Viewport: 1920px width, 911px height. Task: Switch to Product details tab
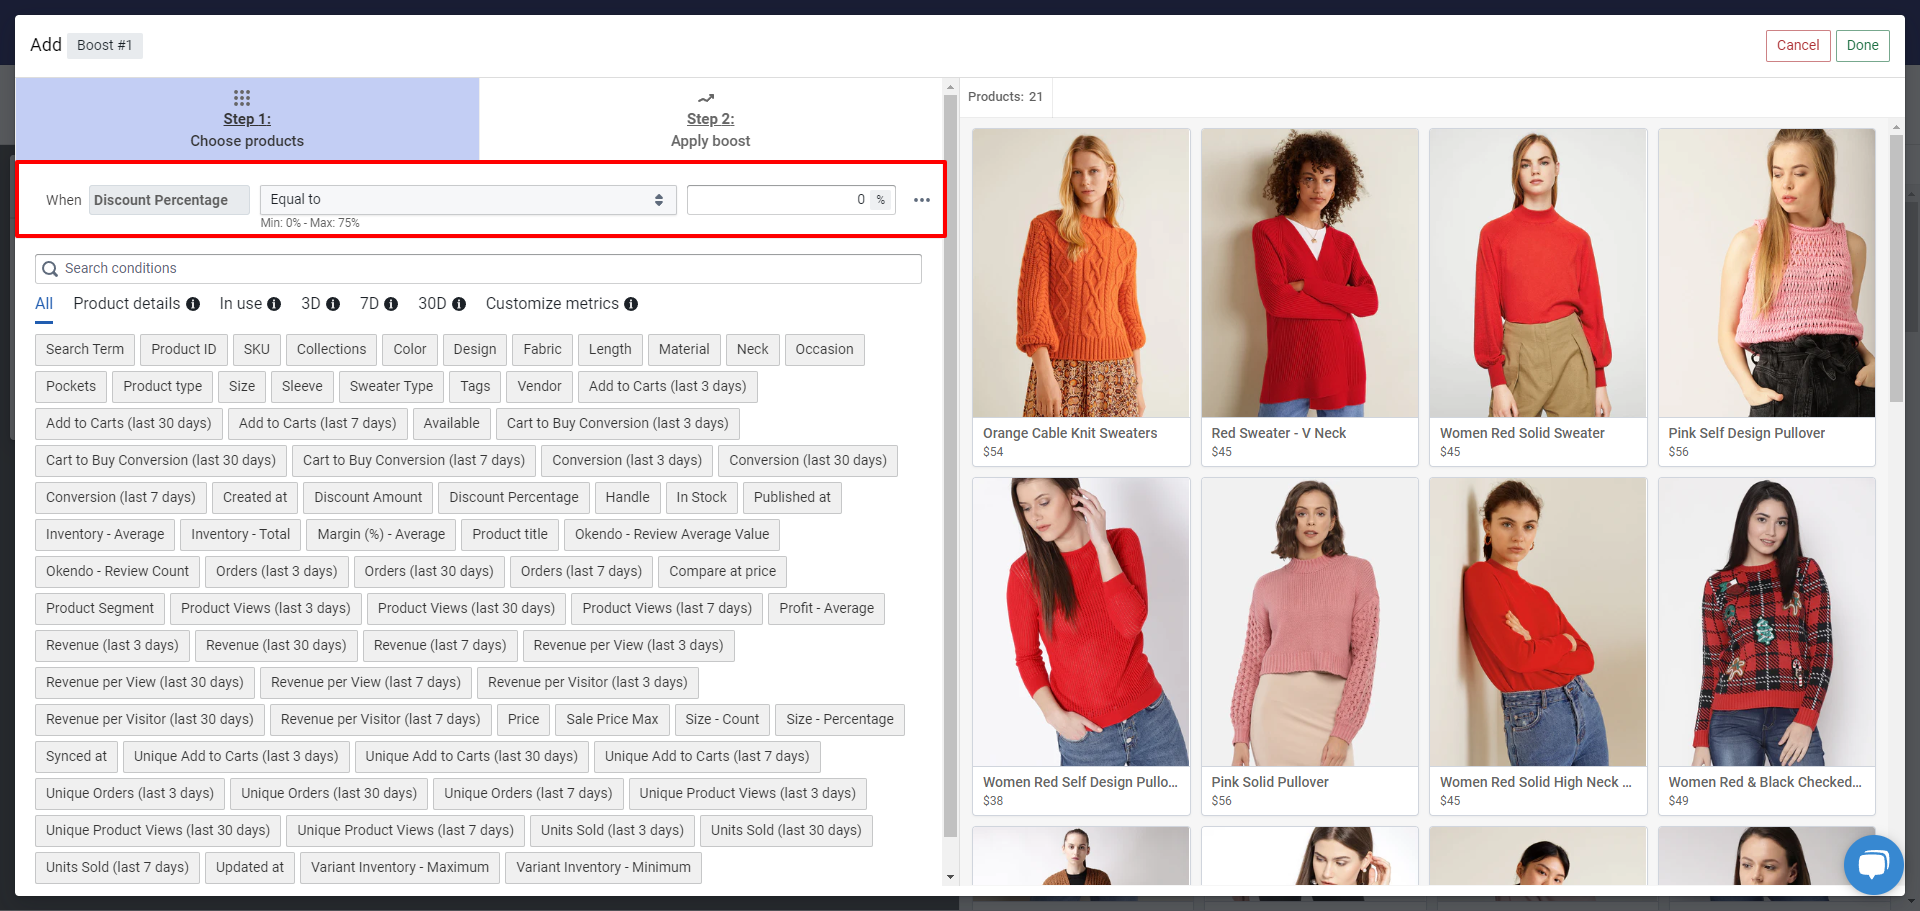[x=127, y=304]
